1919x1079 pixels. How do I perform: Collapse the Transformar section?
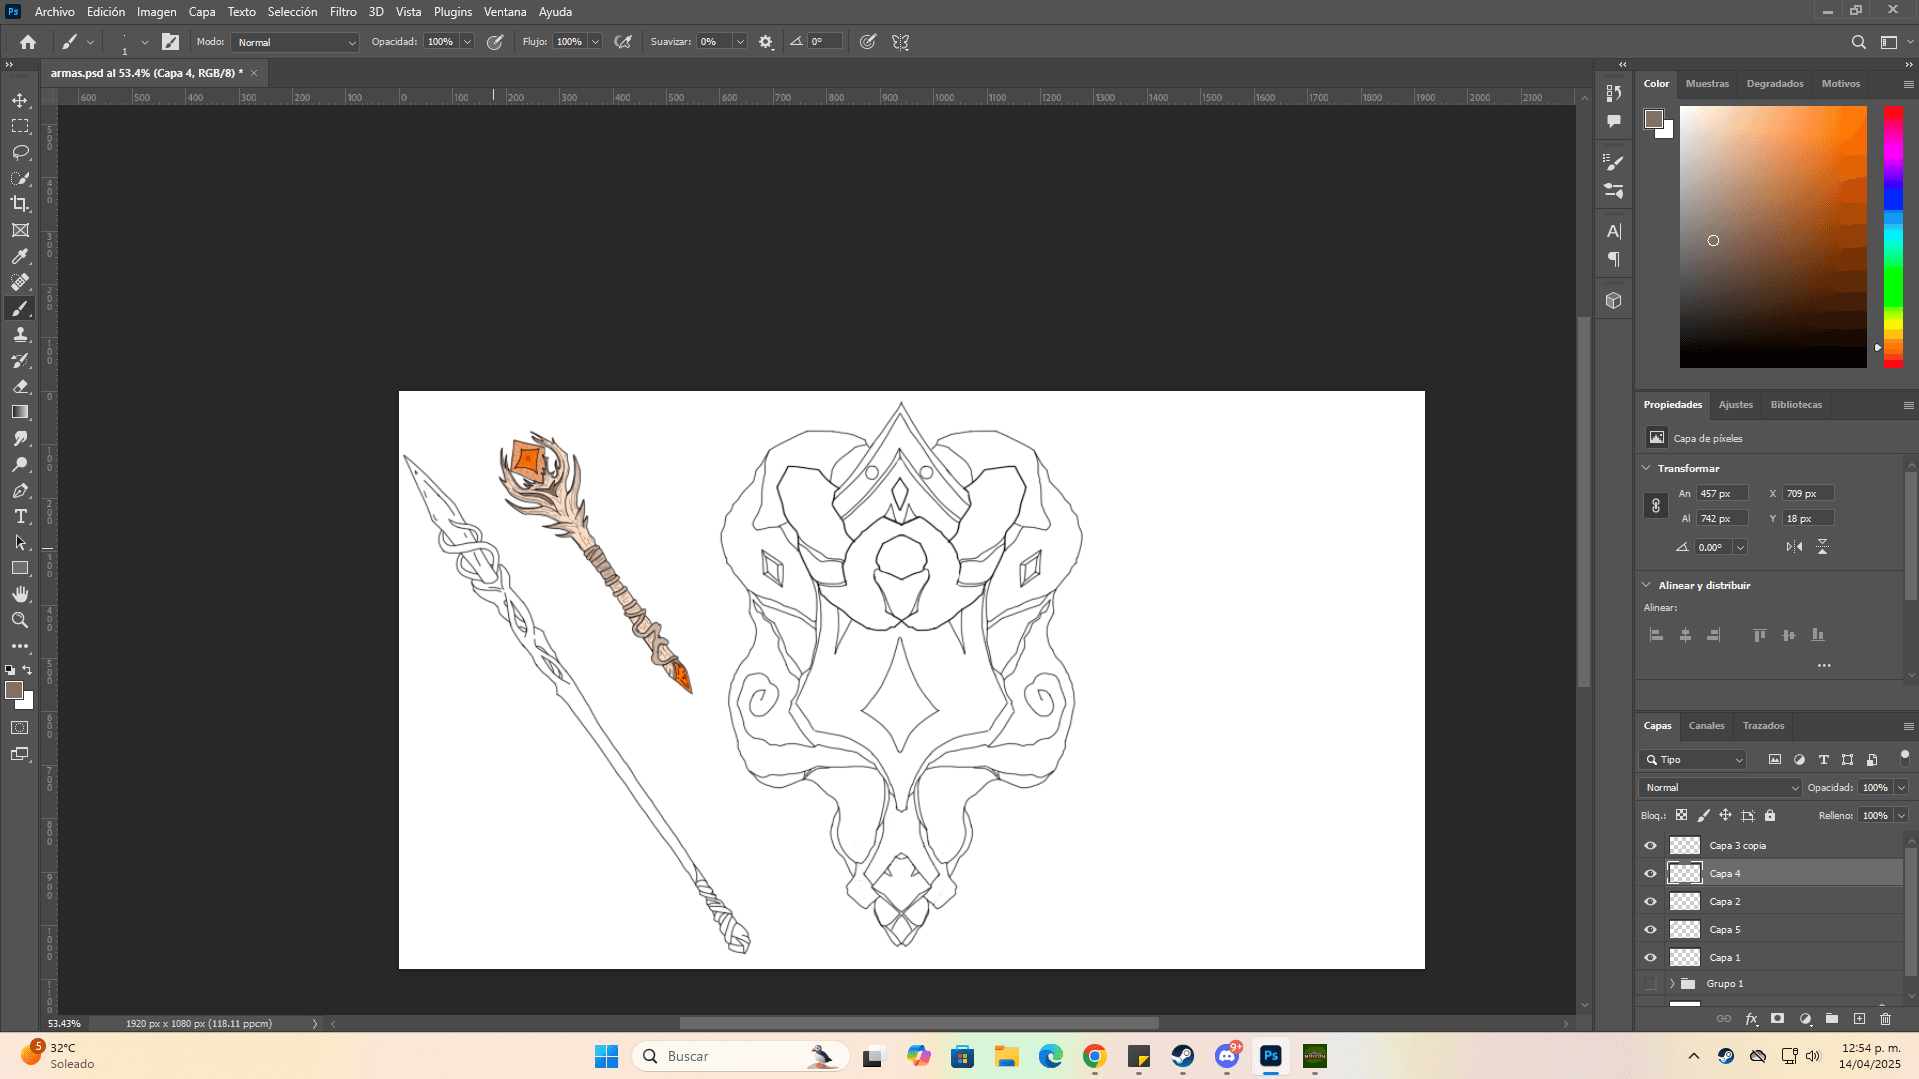(1647, 468)
